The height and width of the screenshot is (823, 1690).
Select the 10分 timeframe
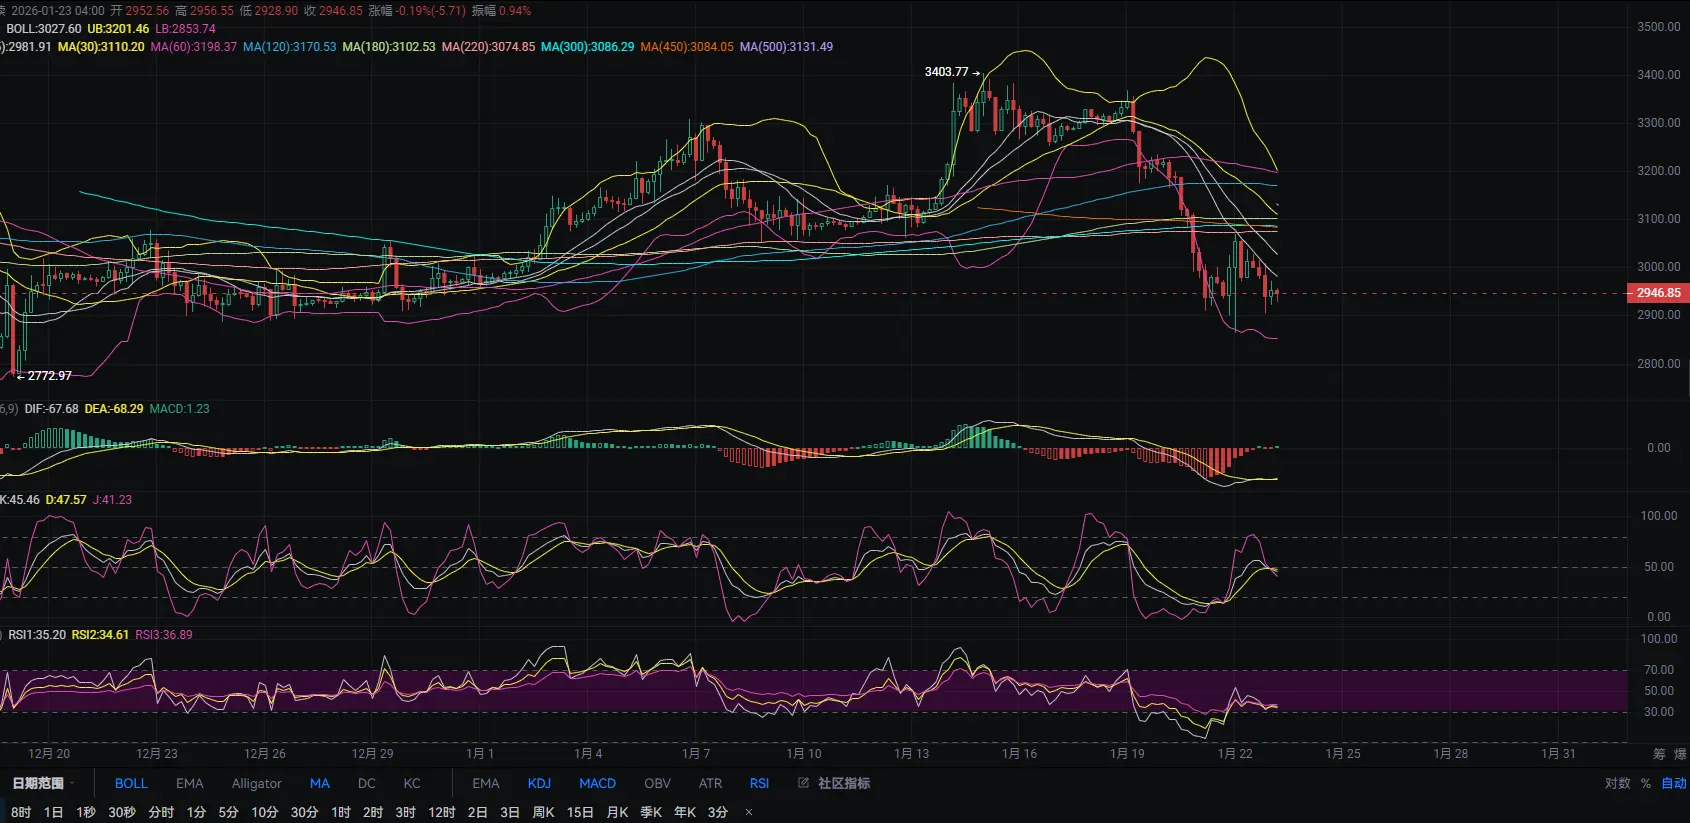click(x=264, y=812)
